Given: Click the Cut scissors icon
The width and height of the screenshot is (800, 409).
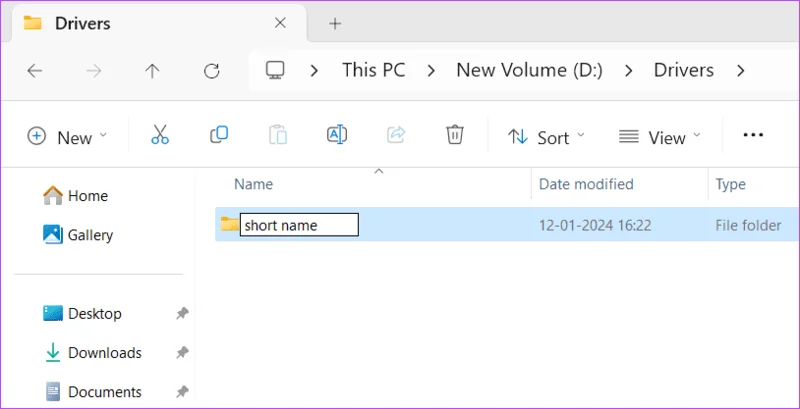Looking at the screenshot, I should click(160, 135).
